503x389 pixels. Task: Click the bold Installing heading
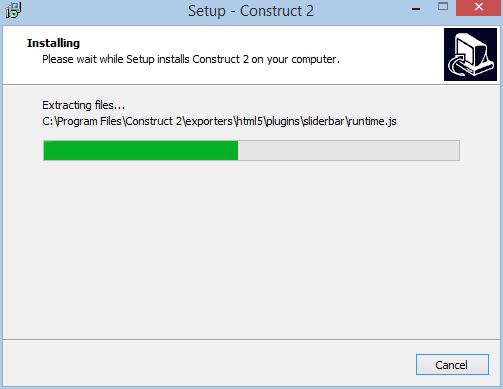53,43
